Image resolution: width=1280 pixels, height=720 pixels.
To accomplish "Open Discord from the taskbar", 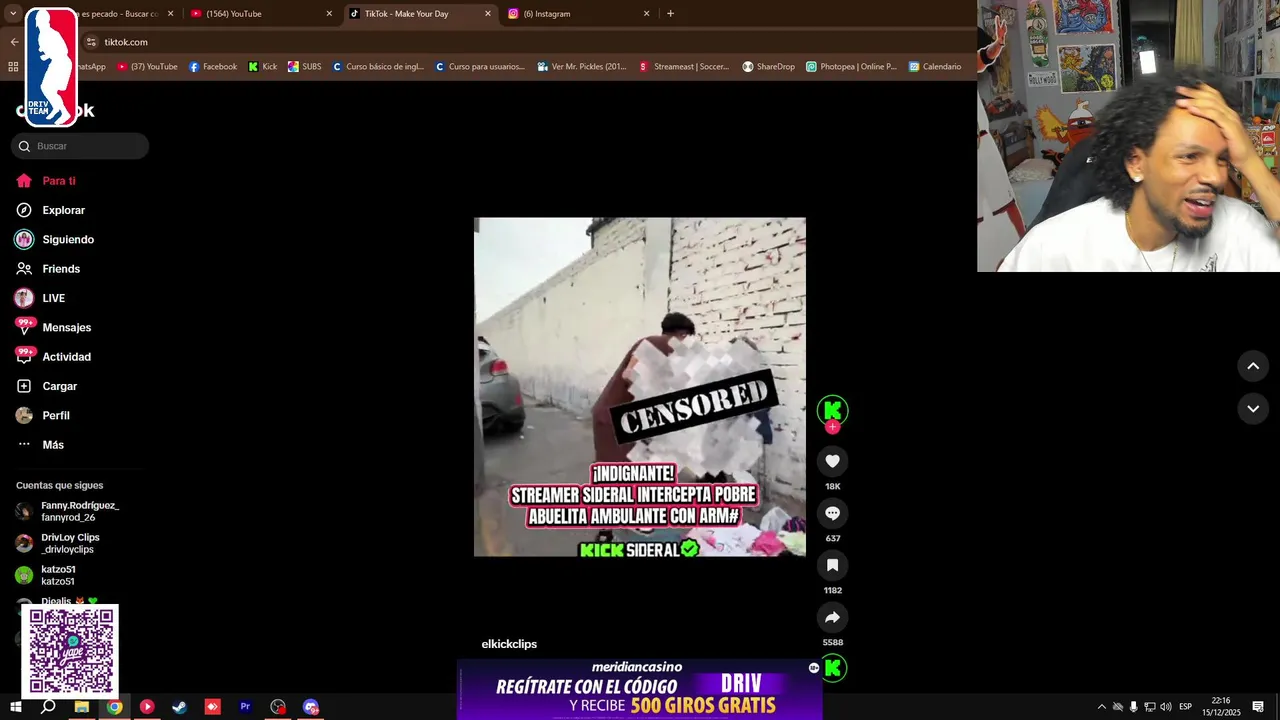I will [x=311, y=707].
